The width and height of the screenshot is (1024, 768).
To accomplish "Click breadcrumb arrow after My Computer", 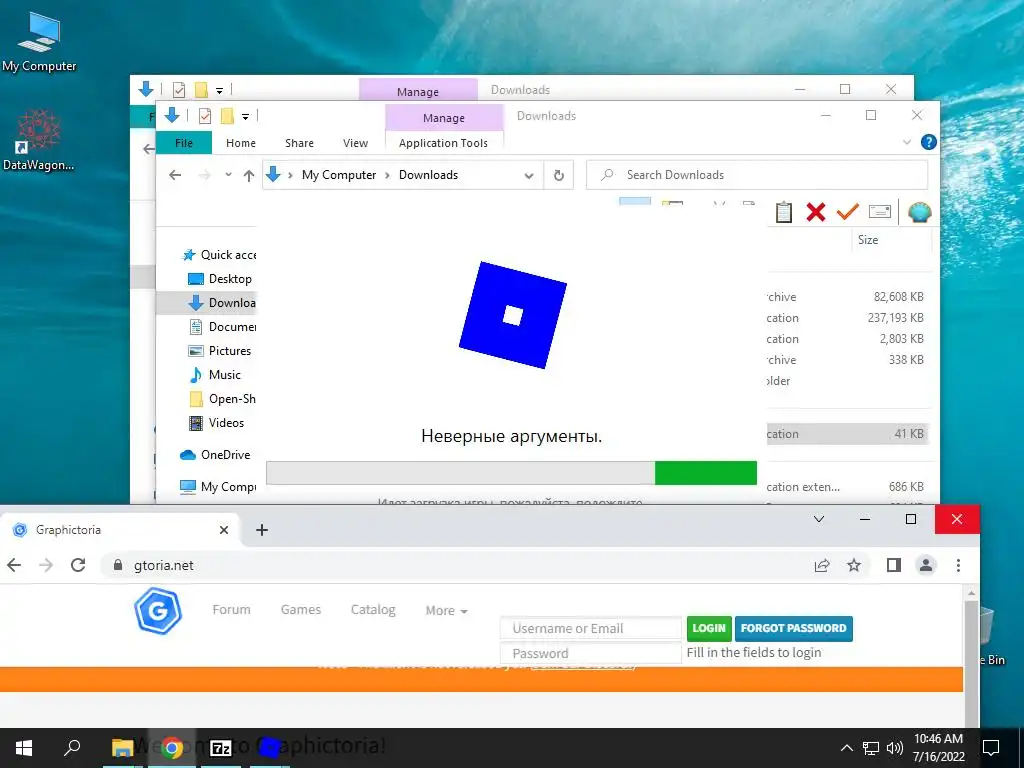I will [x=387, y=175].
